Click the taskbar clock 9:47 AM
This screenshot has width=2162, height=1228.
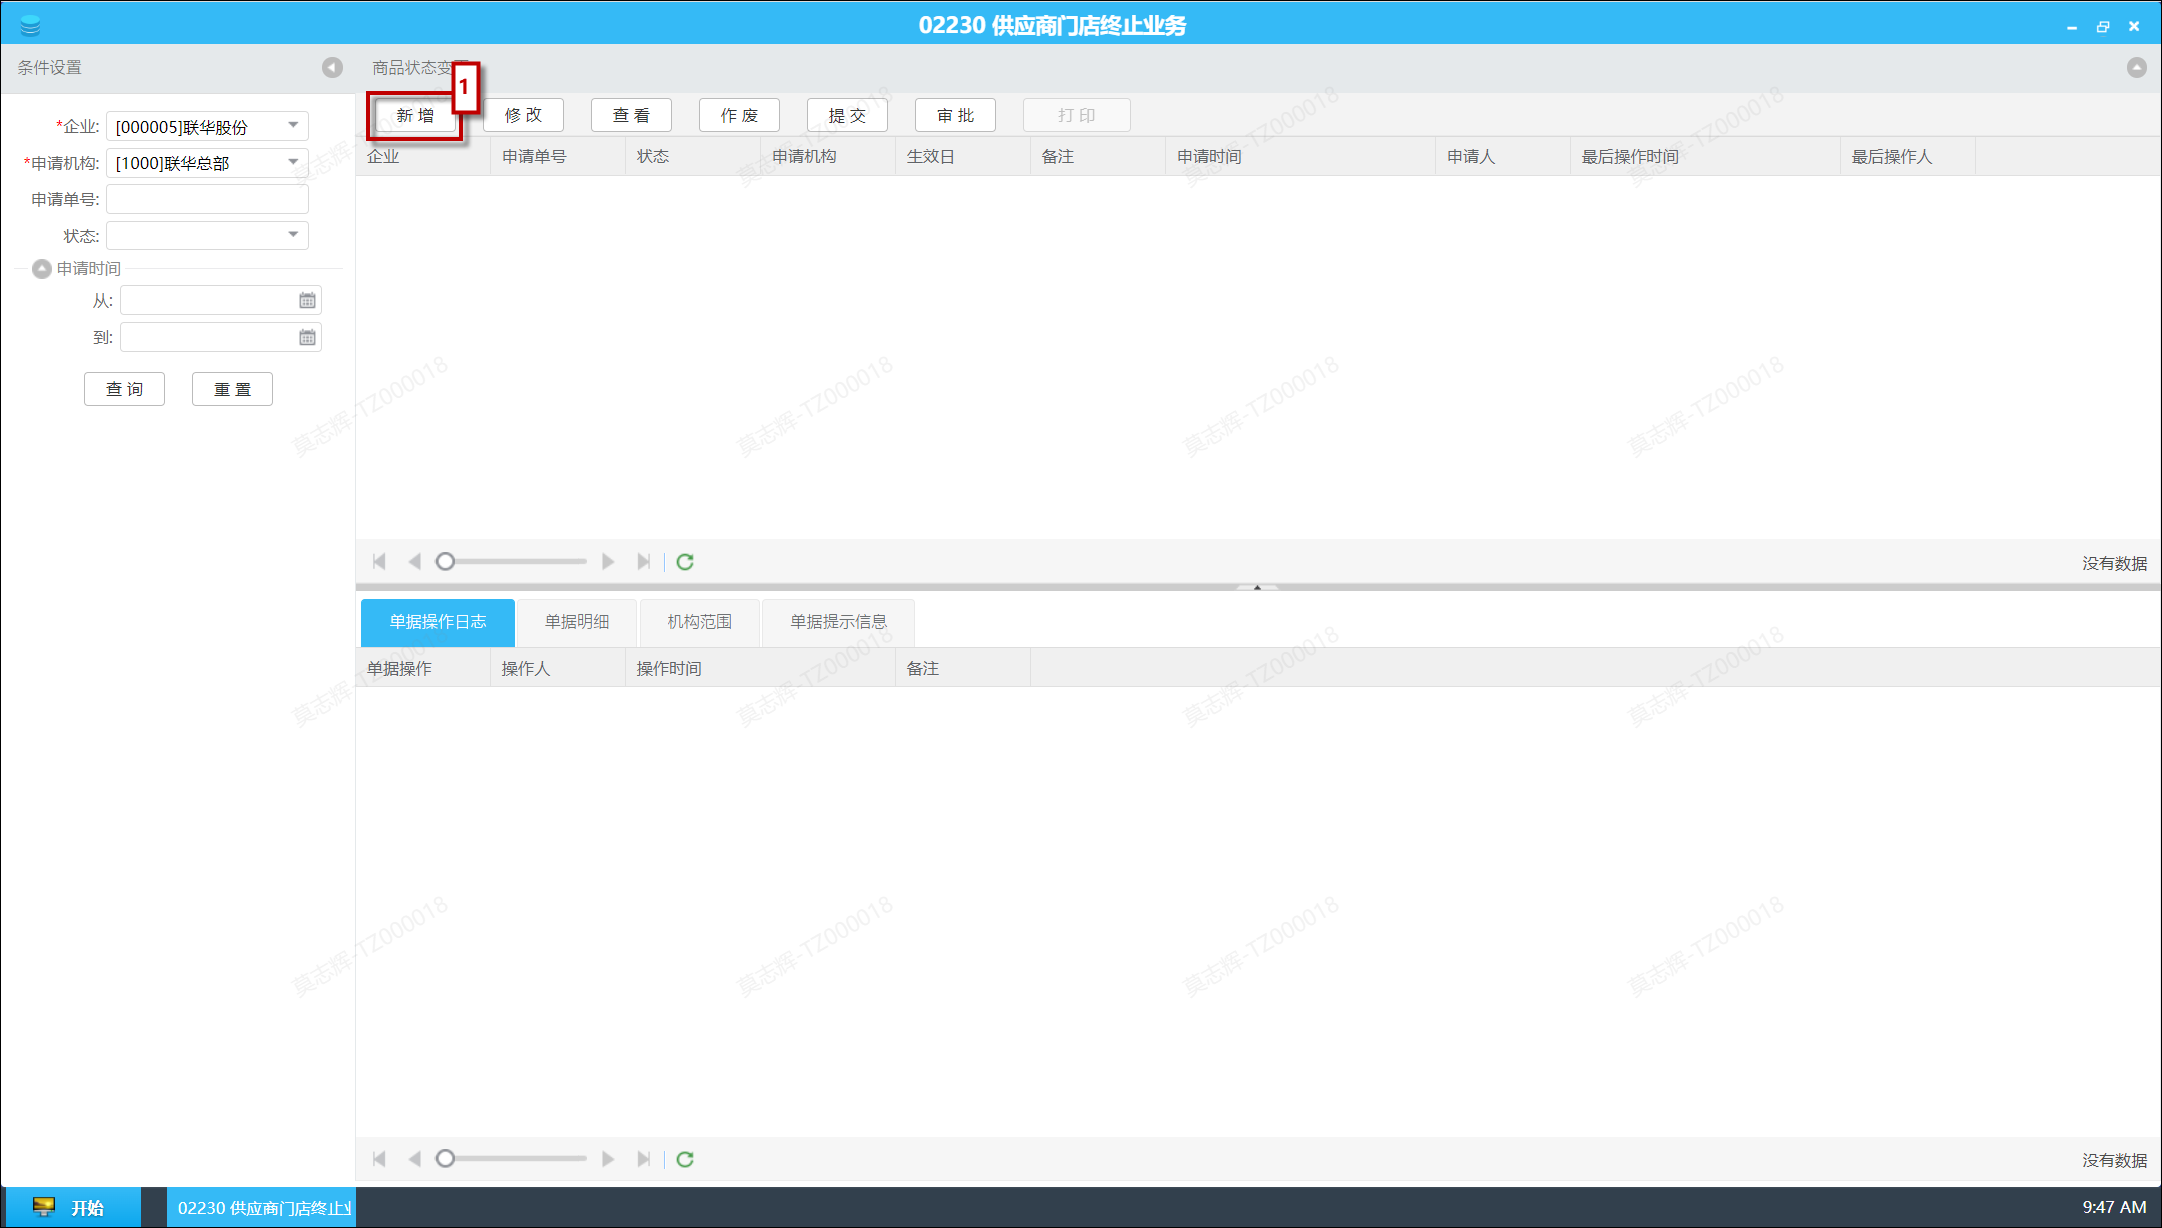click(x=2113, y=1207)
